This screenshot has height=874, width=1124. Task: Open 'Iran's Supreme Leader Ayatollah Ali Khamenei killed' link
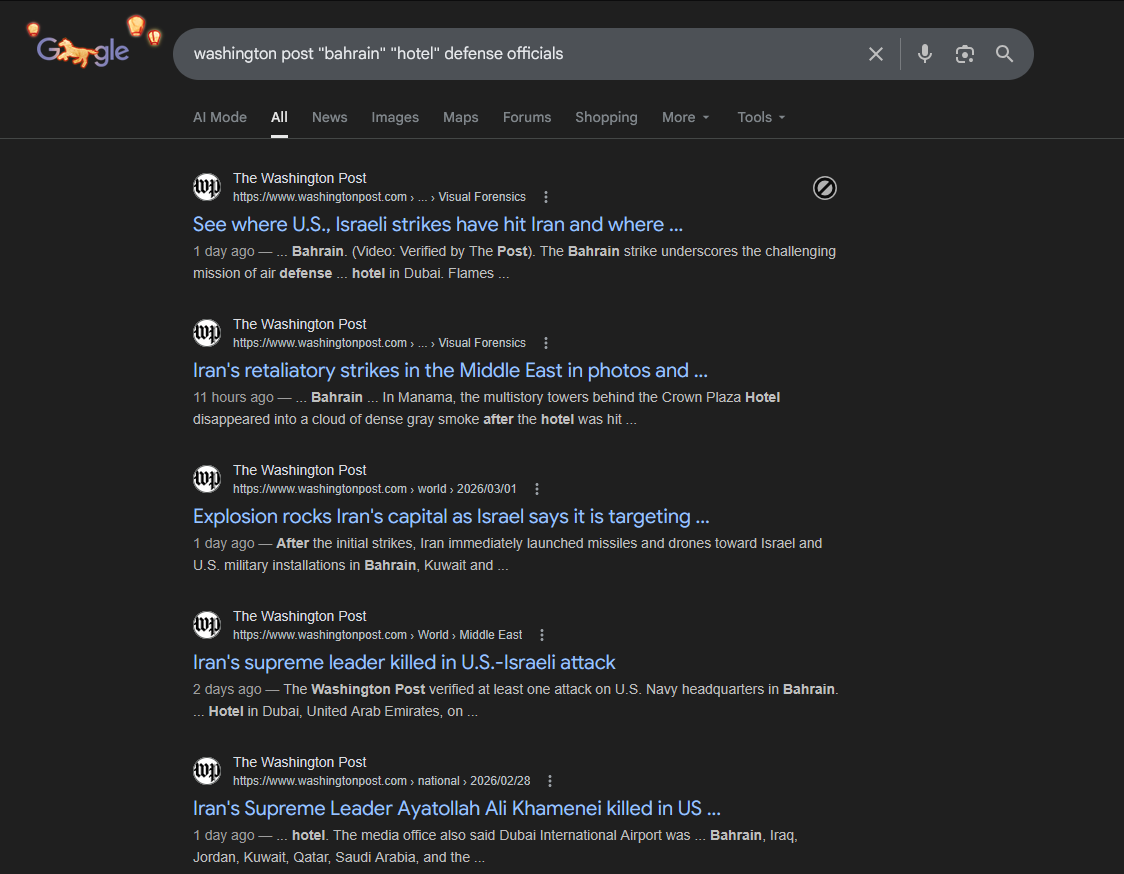click(457, 808)
